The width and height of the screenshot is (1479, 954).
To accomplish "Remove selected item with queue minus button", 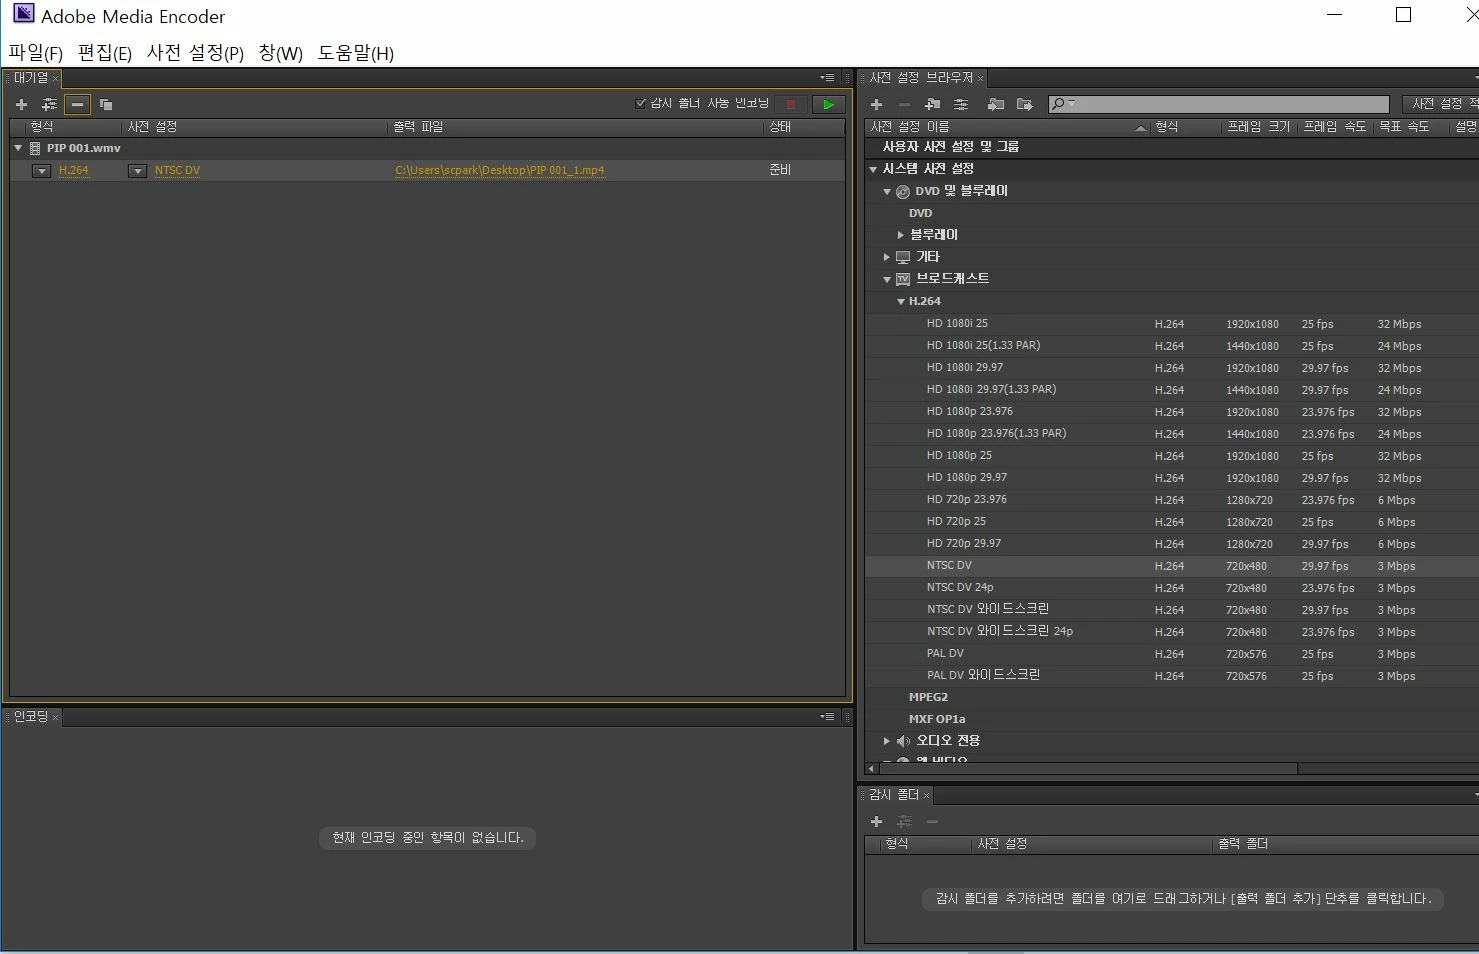I will (x=77, y=104).
